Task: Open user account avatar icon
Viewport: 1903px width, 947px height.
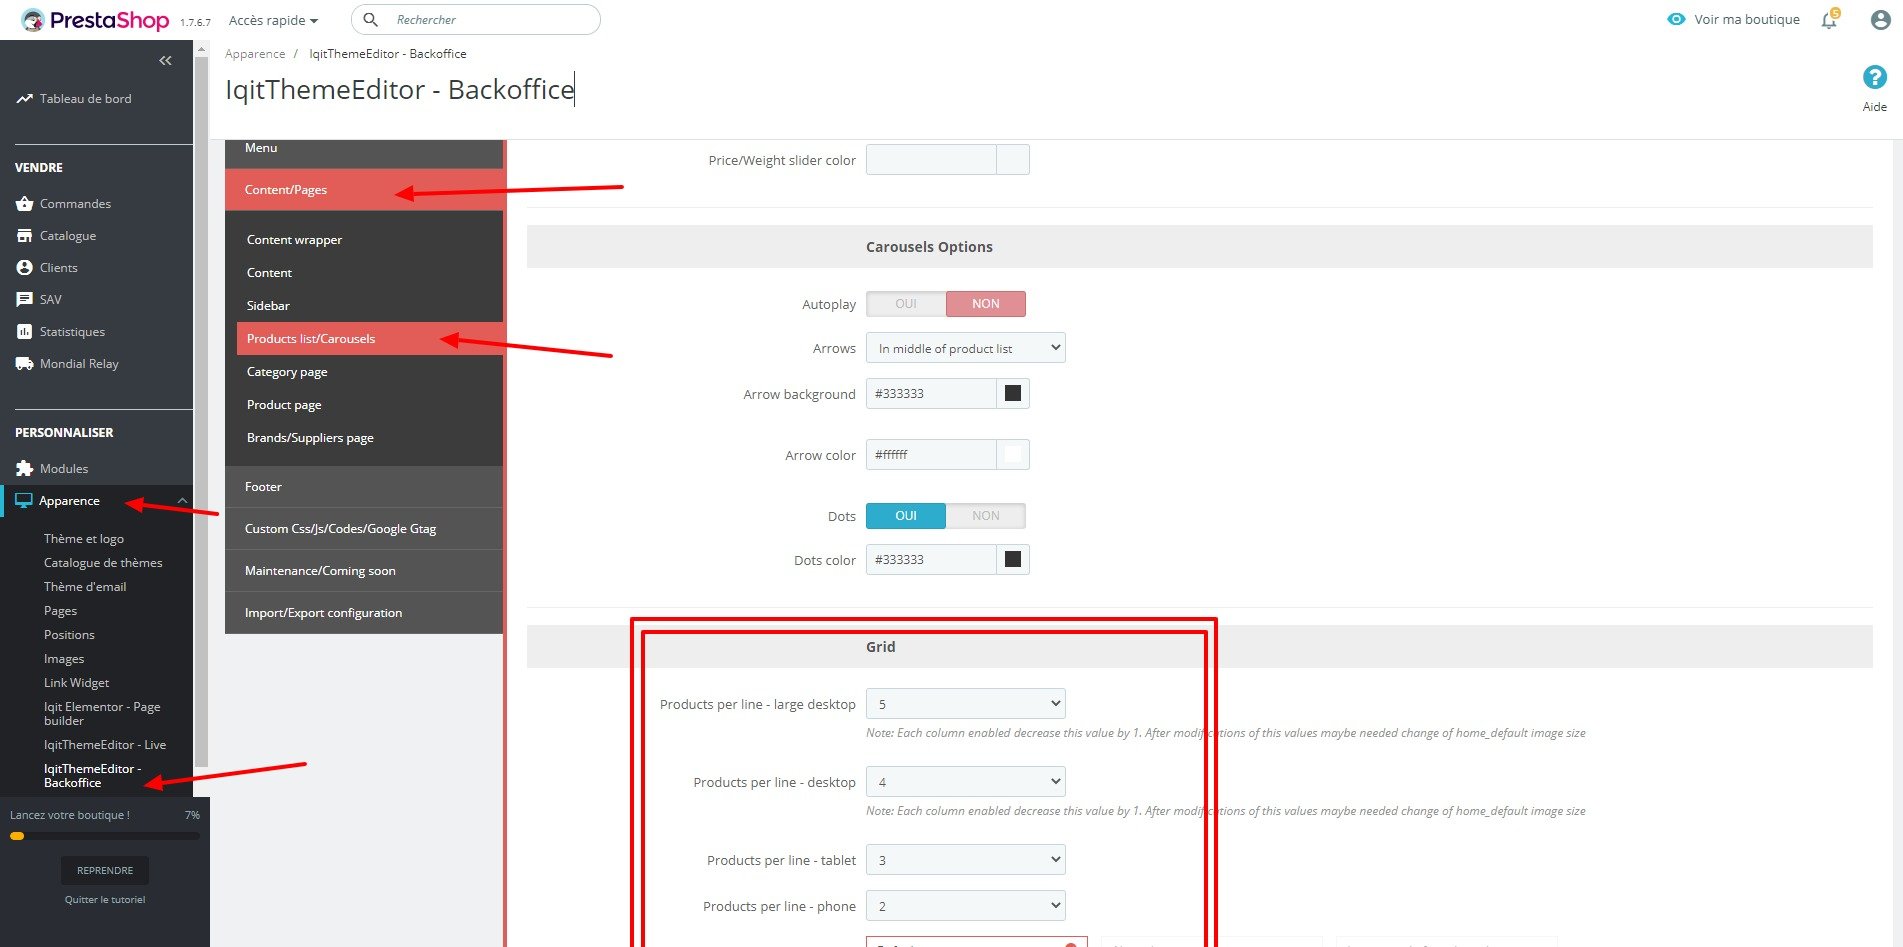Action: 1880,20
